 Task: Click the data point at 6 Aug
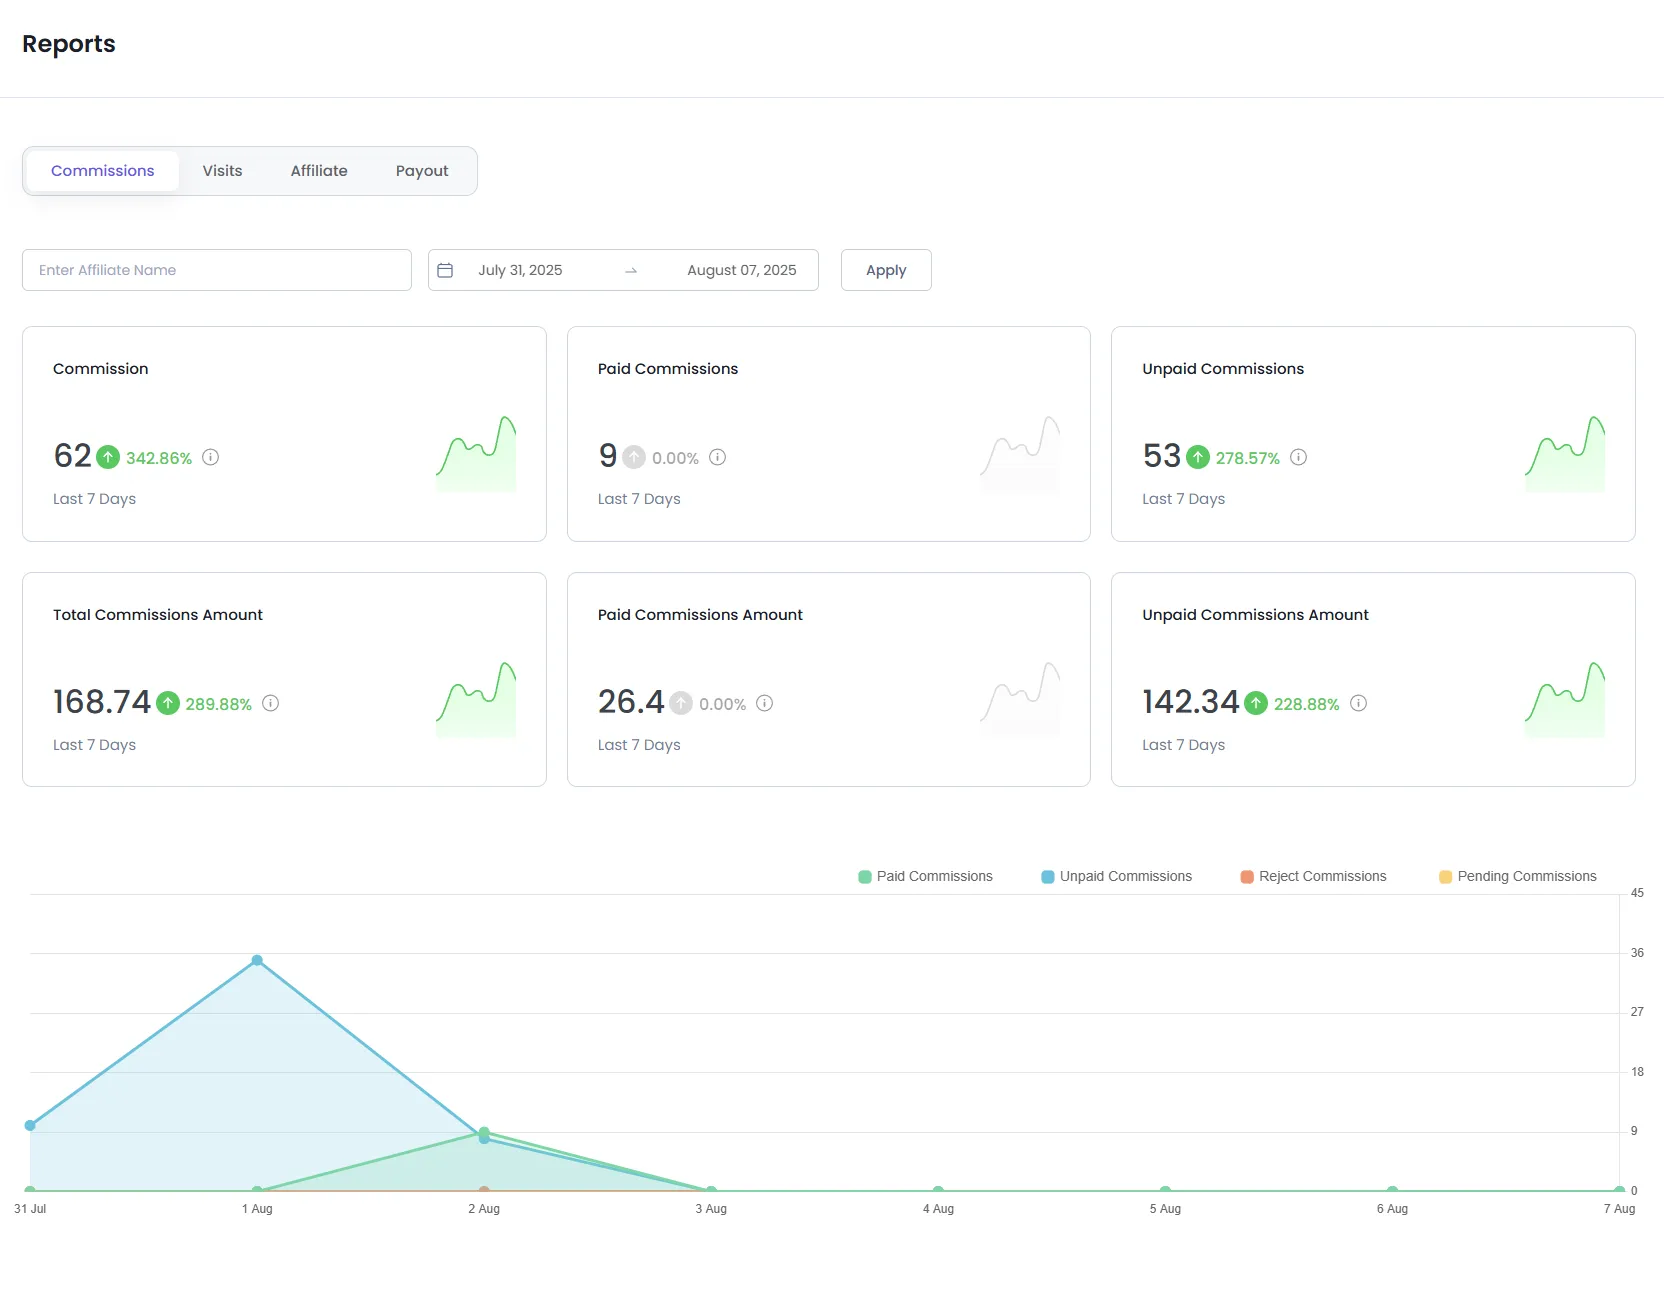tap(1392, 1190)
